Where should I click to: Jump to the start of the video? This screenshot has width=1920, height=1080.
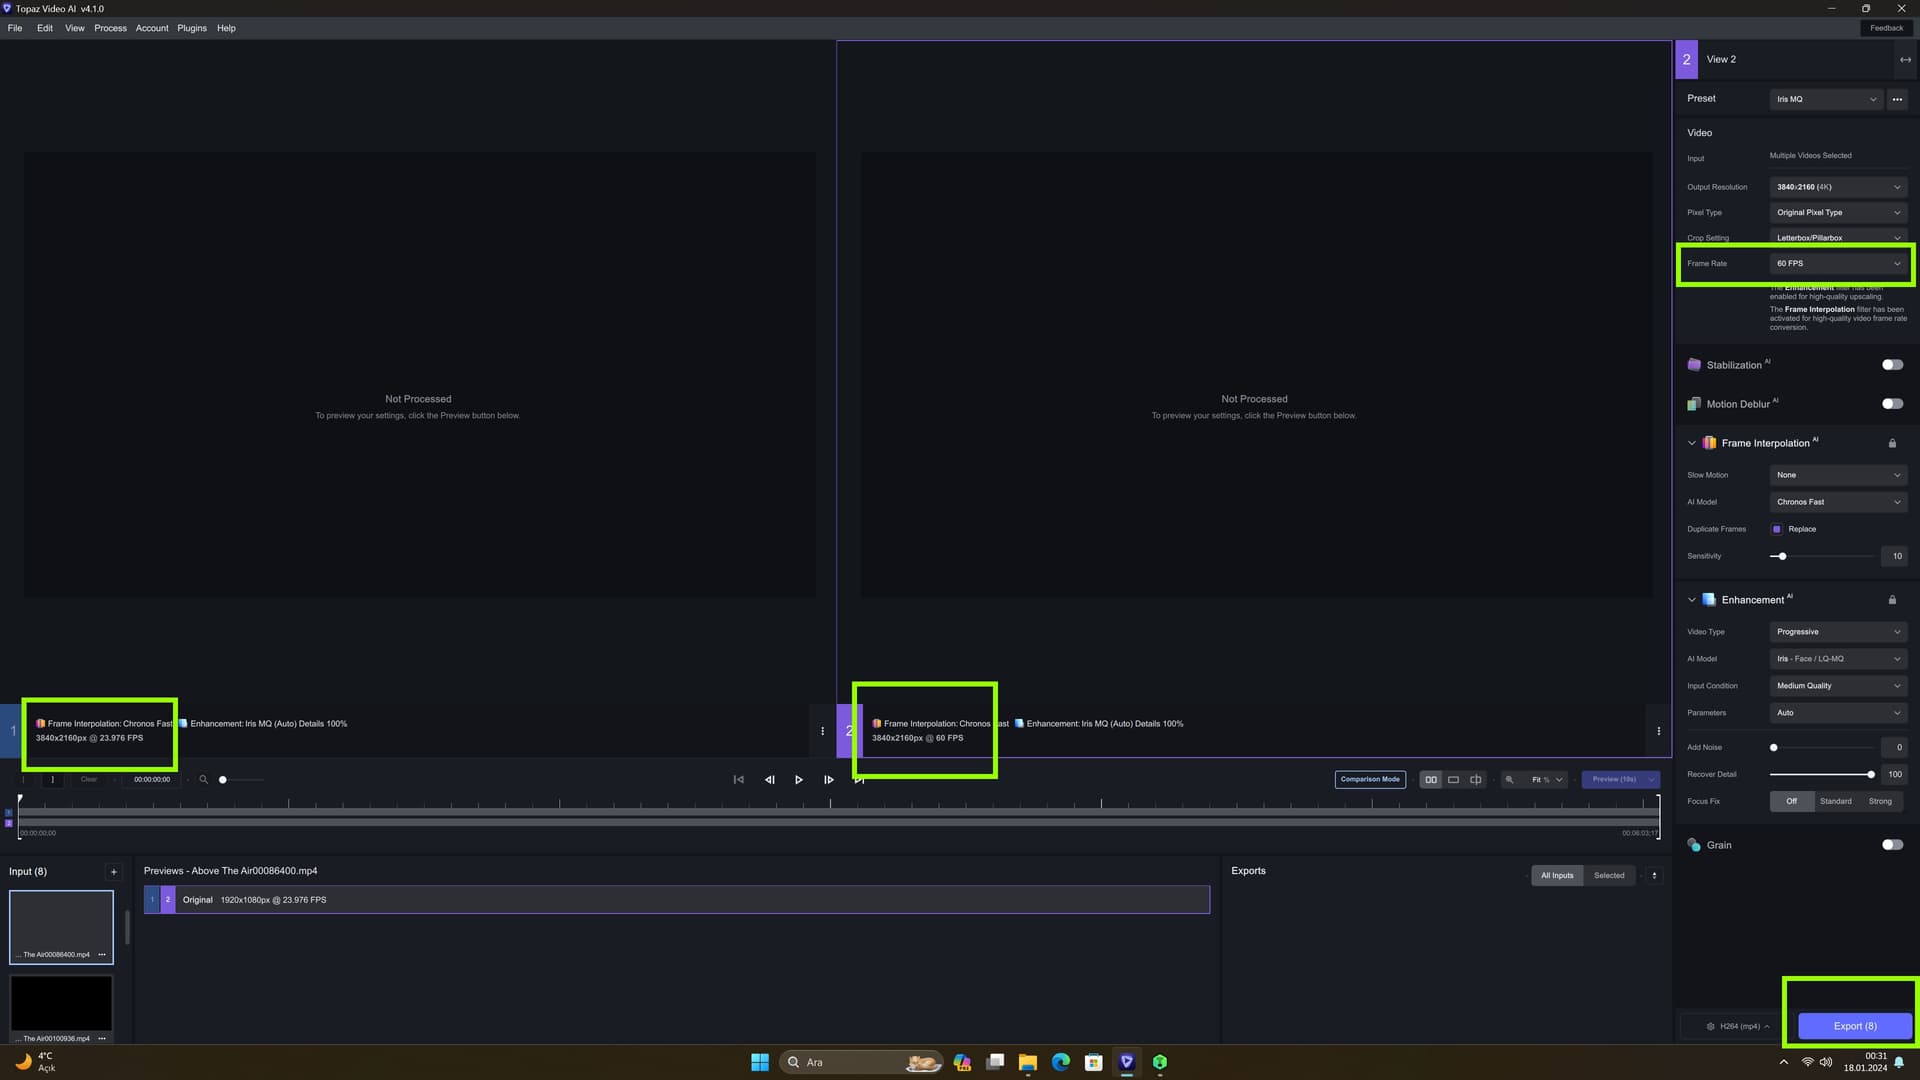click(x=738, y=780)
